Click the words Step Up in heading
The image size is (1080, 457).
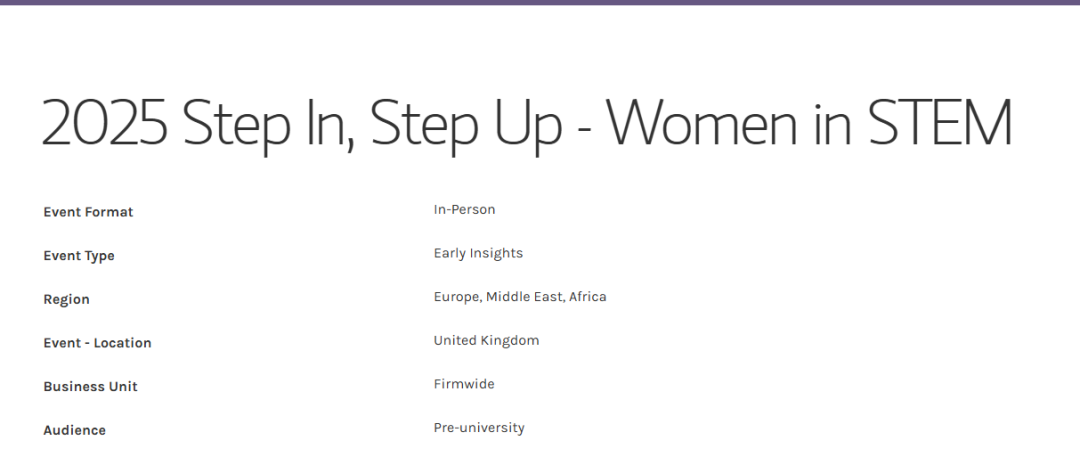point(466,125)
